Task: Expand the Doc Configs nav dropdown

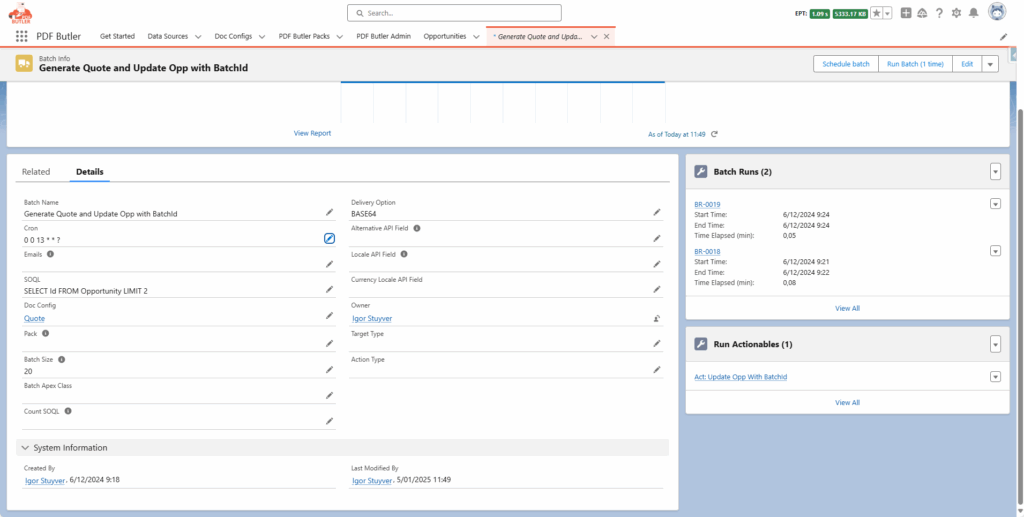Action: point(262,37)
